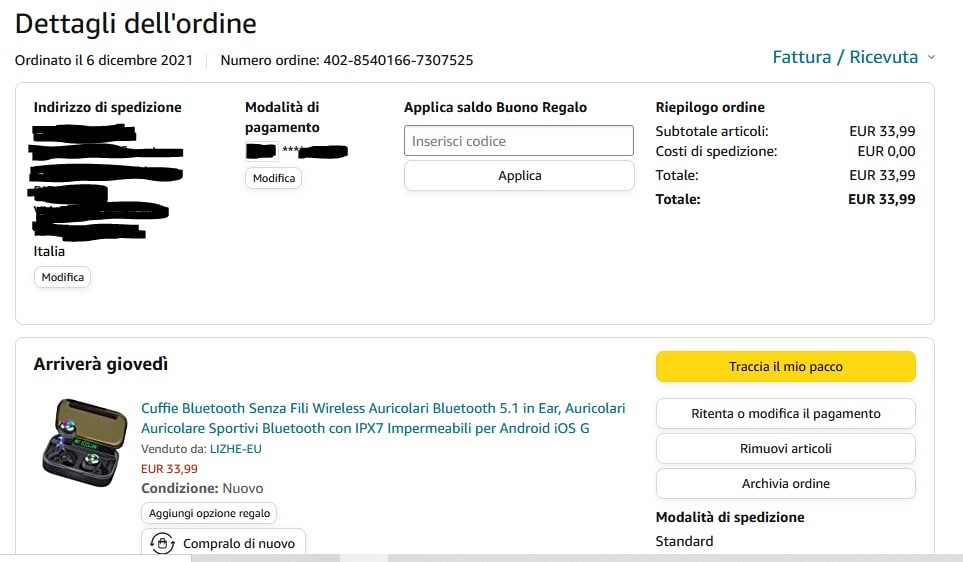Click the red EUR 33,99 product price
The image size is (963, 562).
coord(169,468)
